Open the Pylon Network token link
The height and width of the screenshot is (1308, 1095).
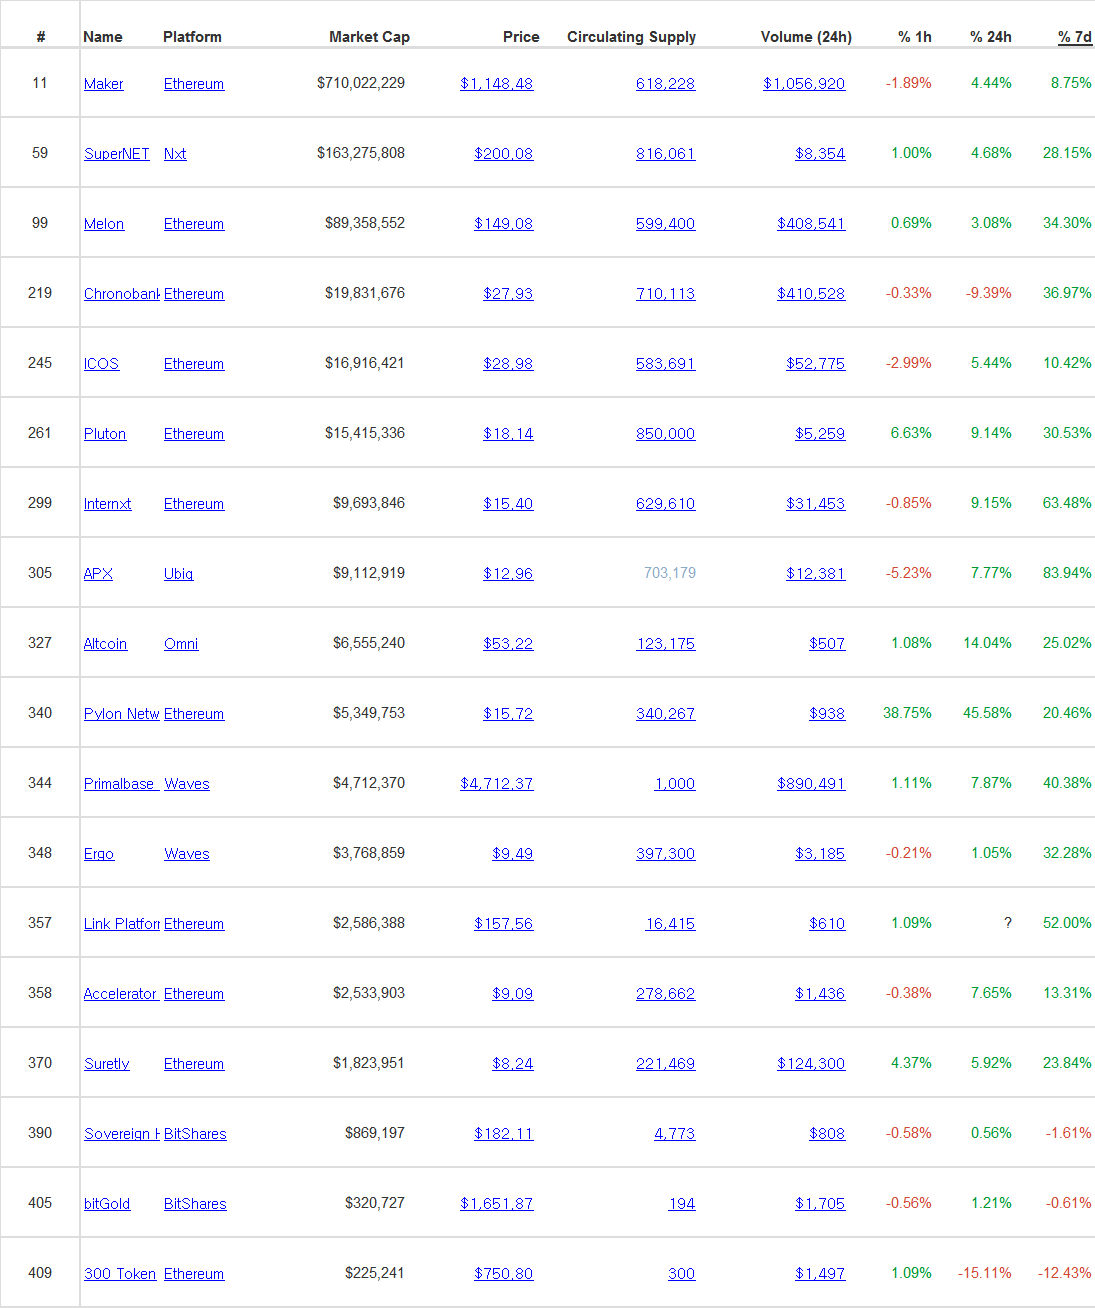tap(122, 714)
